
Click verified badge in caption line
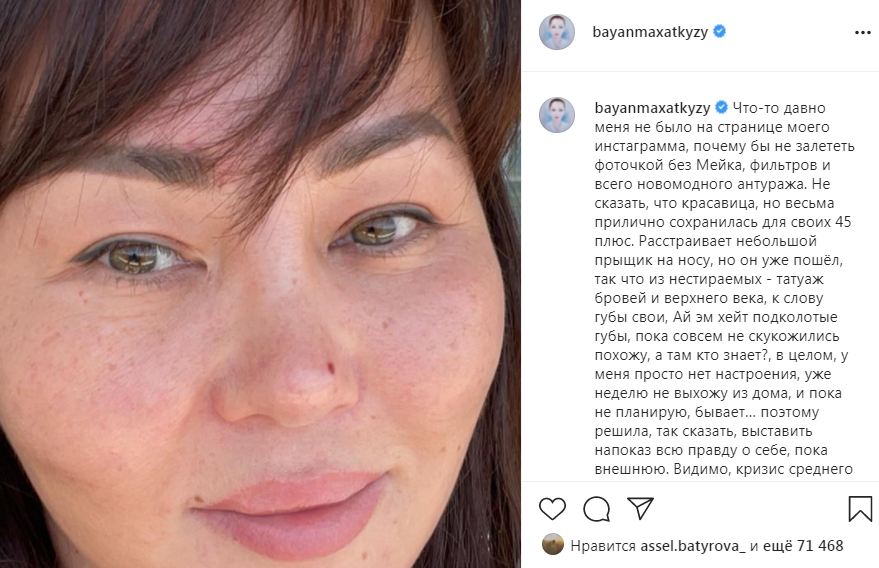[721, 107]
